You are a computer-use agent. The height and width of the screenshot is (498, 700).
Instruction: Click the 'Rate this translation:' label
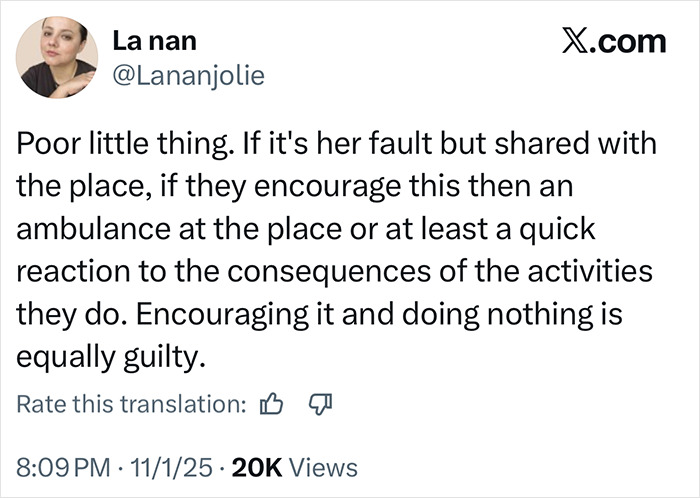[131, 404]
